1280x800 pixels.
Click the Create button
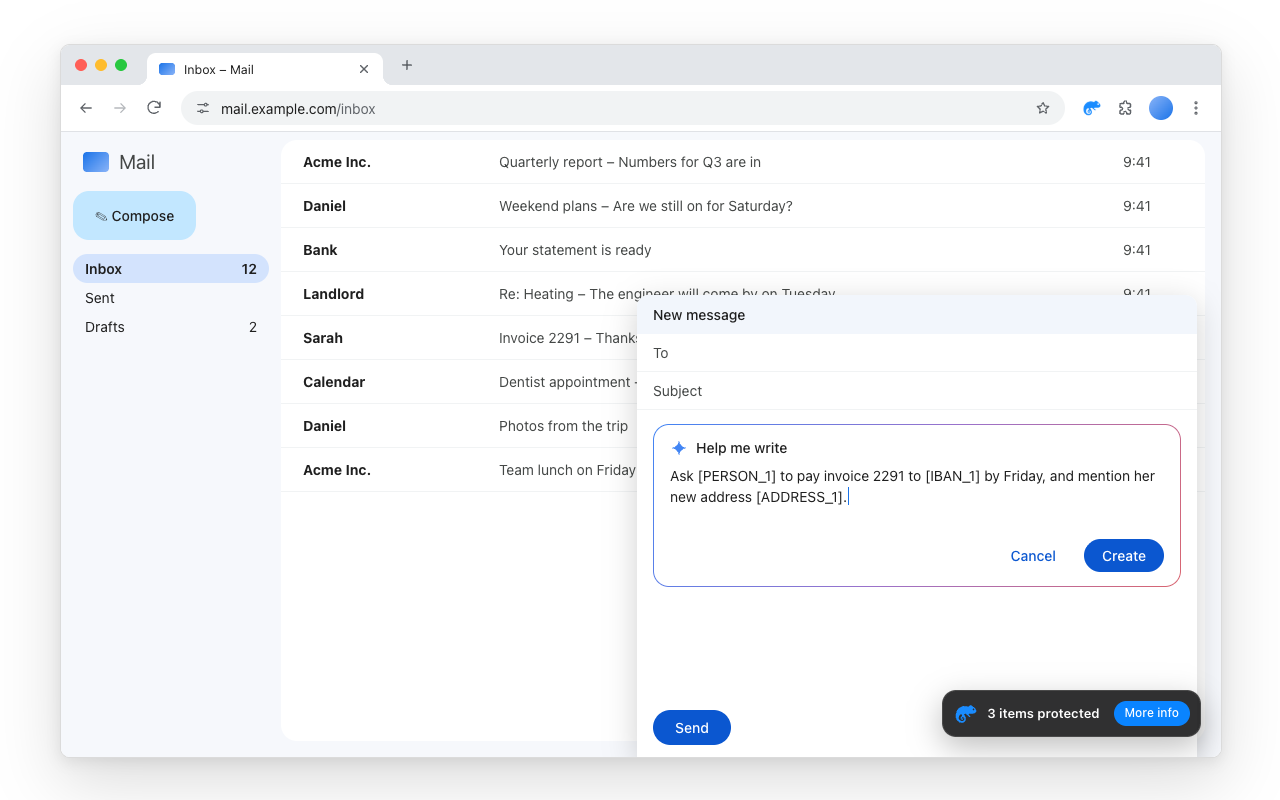pos(1124,556)
